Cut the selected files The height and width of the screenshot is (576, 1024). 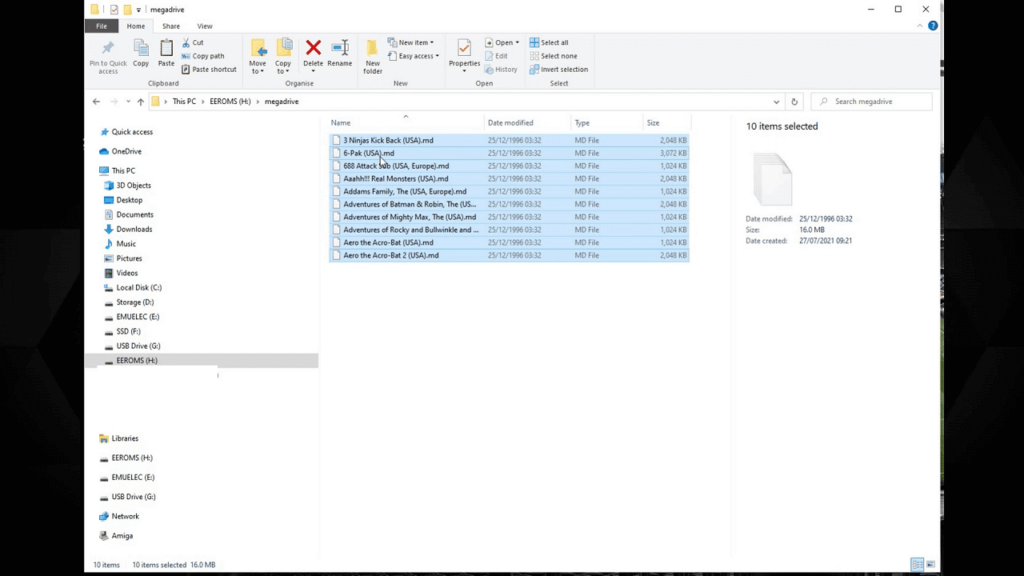(193, 42)
